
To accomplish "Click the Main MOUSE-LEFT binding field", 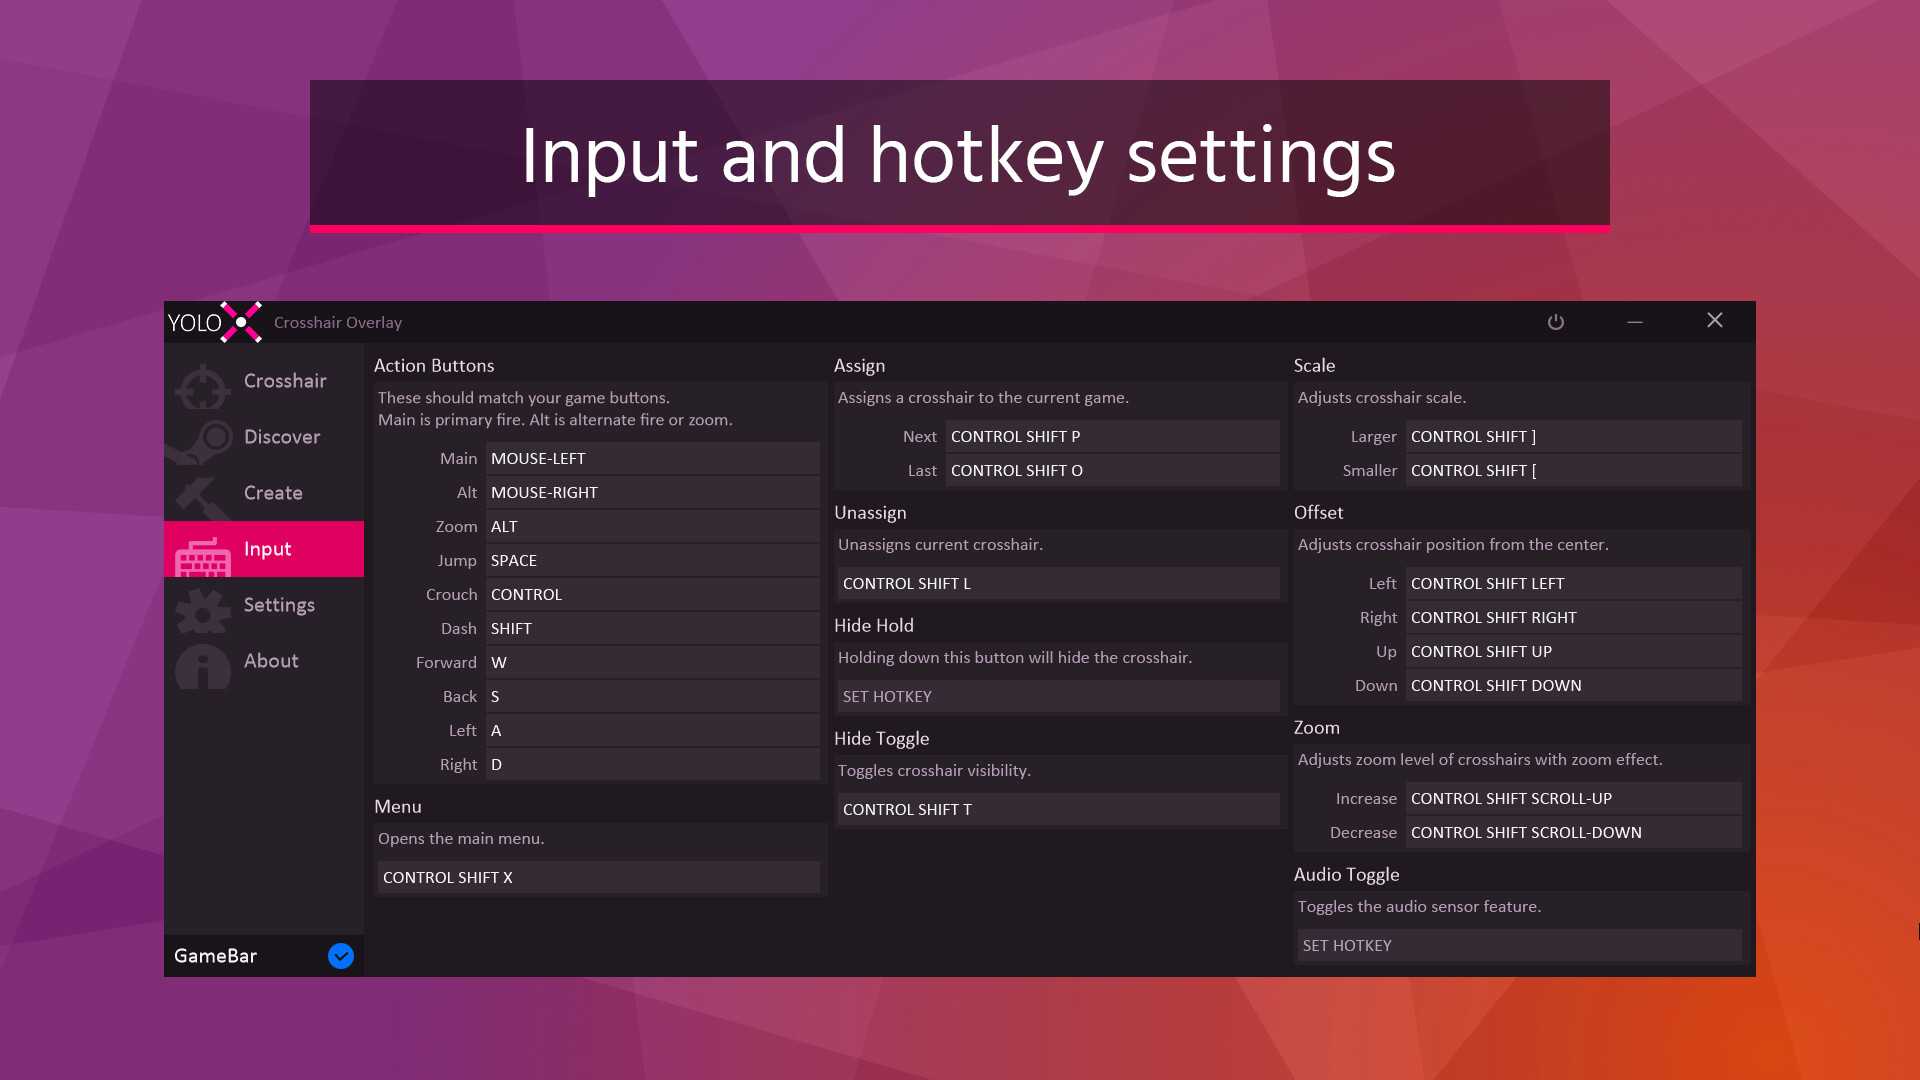I will click(652, 458).
